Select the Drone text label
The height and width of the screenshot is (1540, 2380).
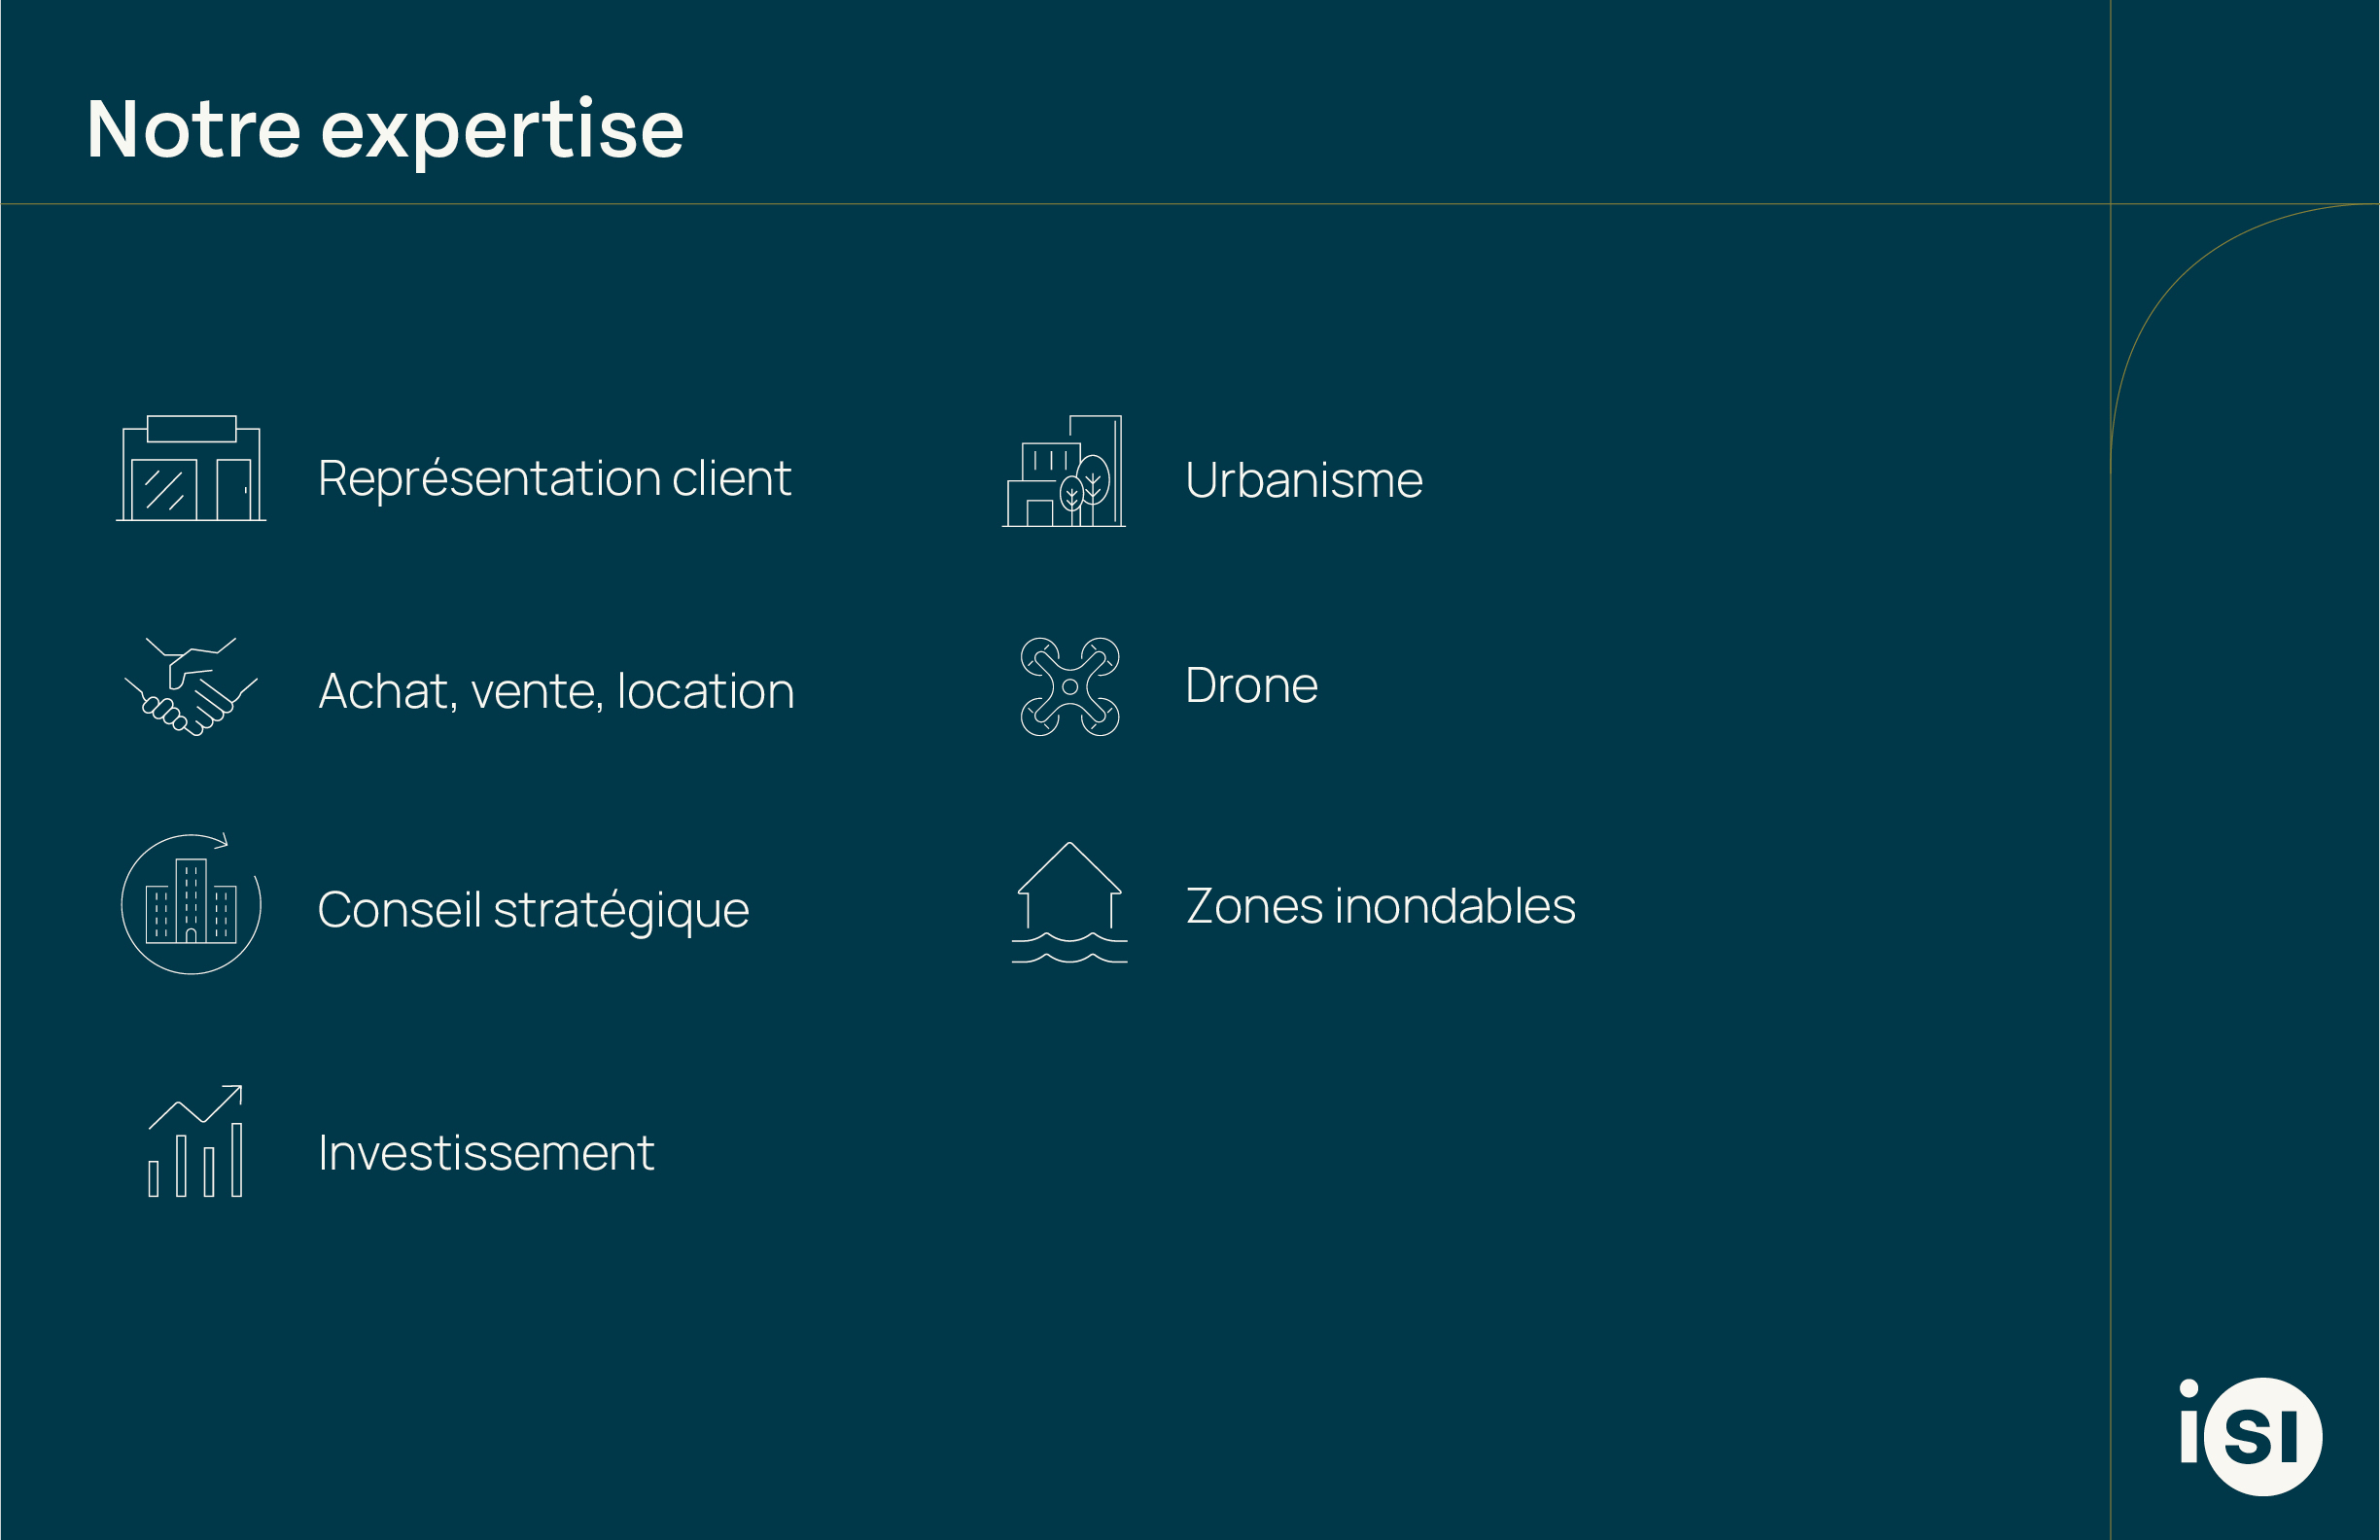click(1251, 686)
